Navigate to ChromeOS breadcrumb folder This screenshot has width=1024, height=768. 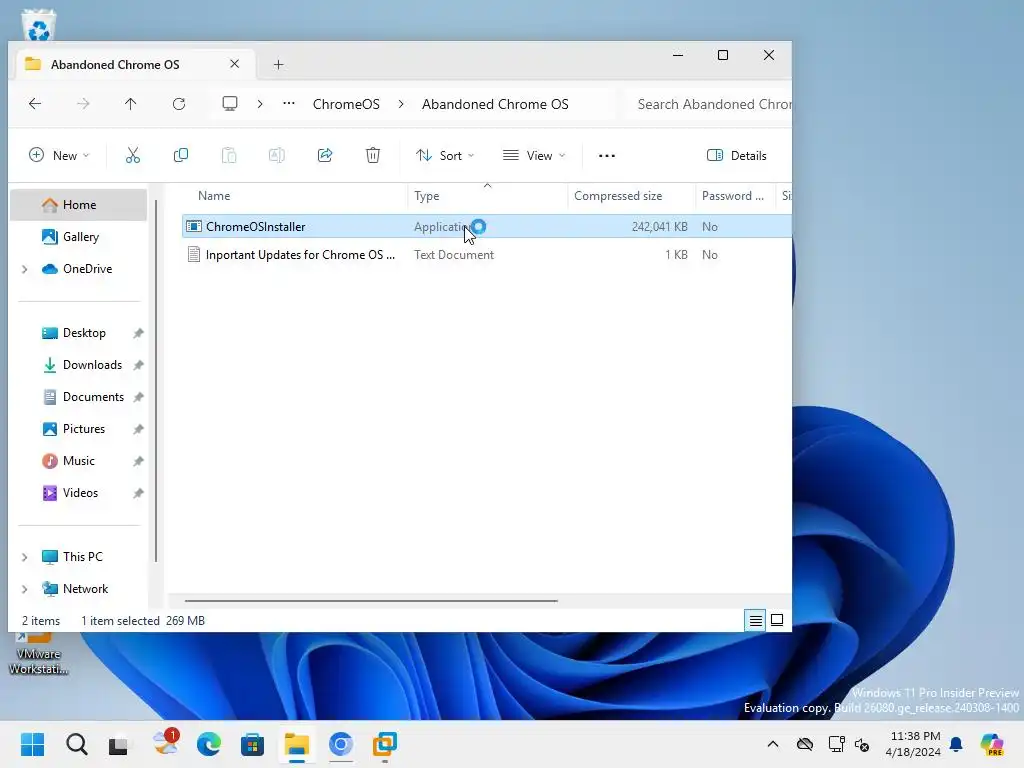pos(346,104)
